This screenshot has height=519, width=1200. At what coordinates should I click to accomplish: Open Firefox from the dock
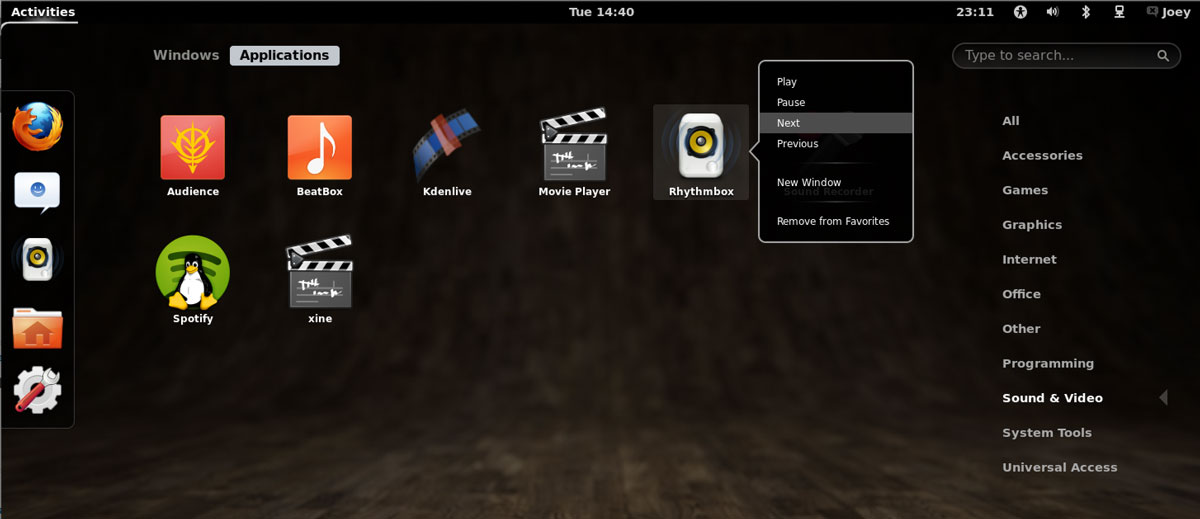click(x=38, y=127)
